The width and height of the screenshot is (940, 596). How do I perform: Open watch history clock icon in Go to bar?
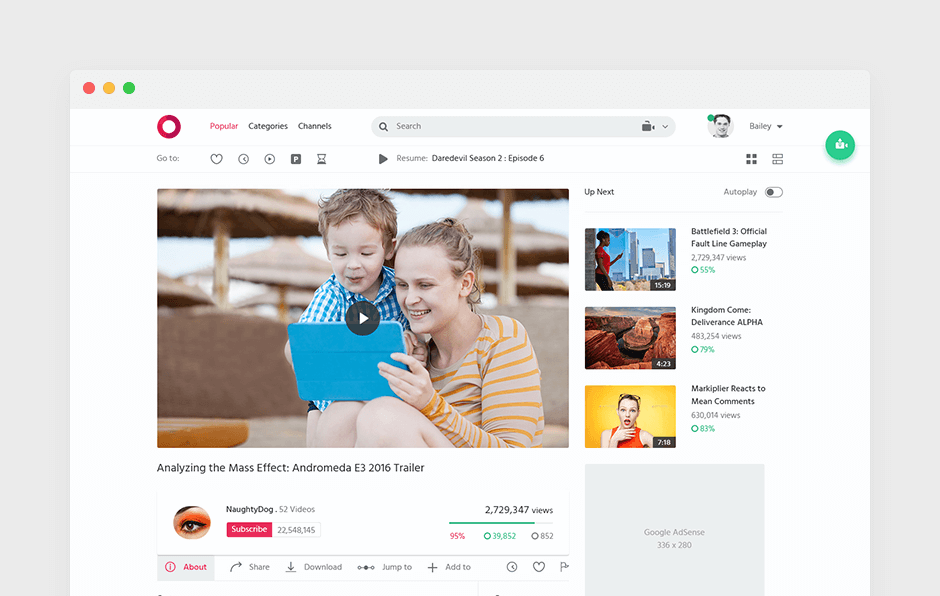point(243,159)
